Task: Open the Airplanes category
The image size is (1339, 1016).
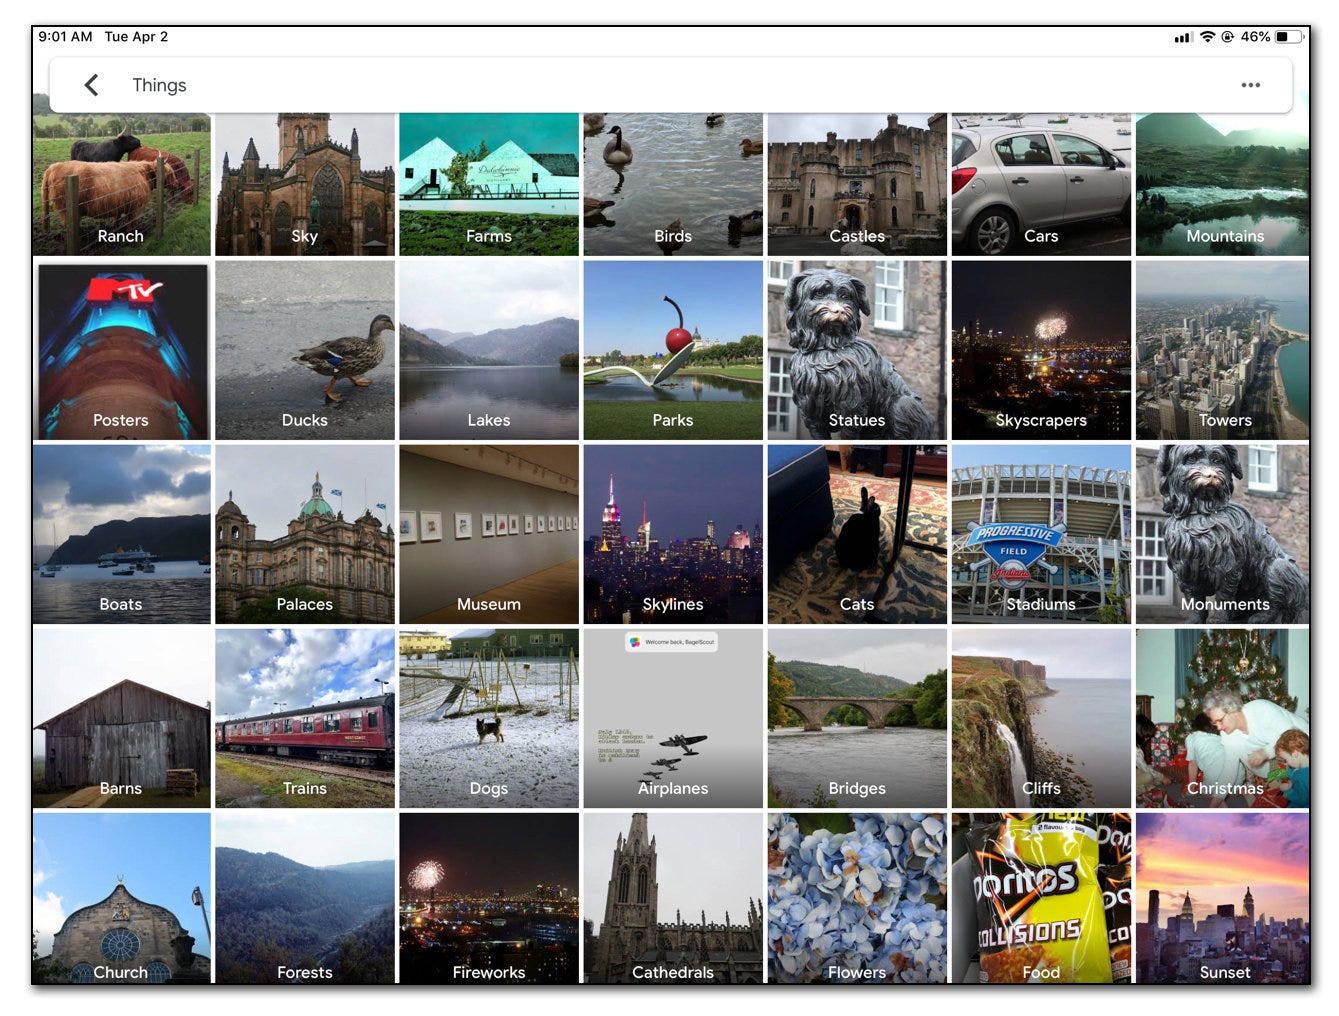Action: [x=673, y=718]
